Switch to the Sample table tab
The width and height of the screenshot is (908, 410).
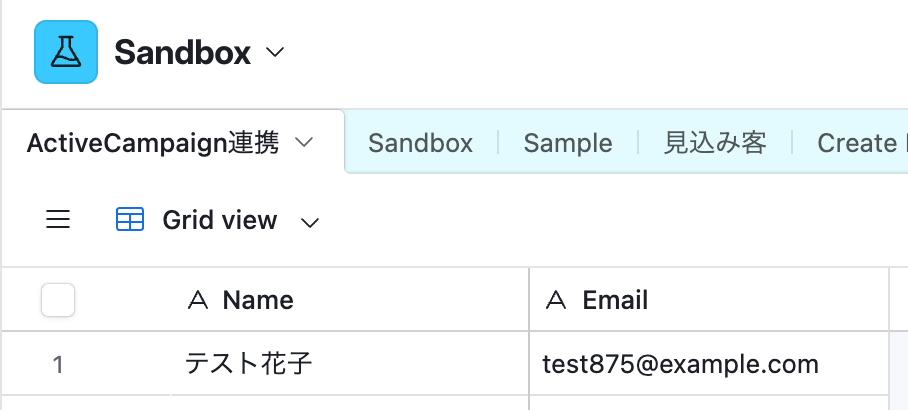tap(567, 143)
